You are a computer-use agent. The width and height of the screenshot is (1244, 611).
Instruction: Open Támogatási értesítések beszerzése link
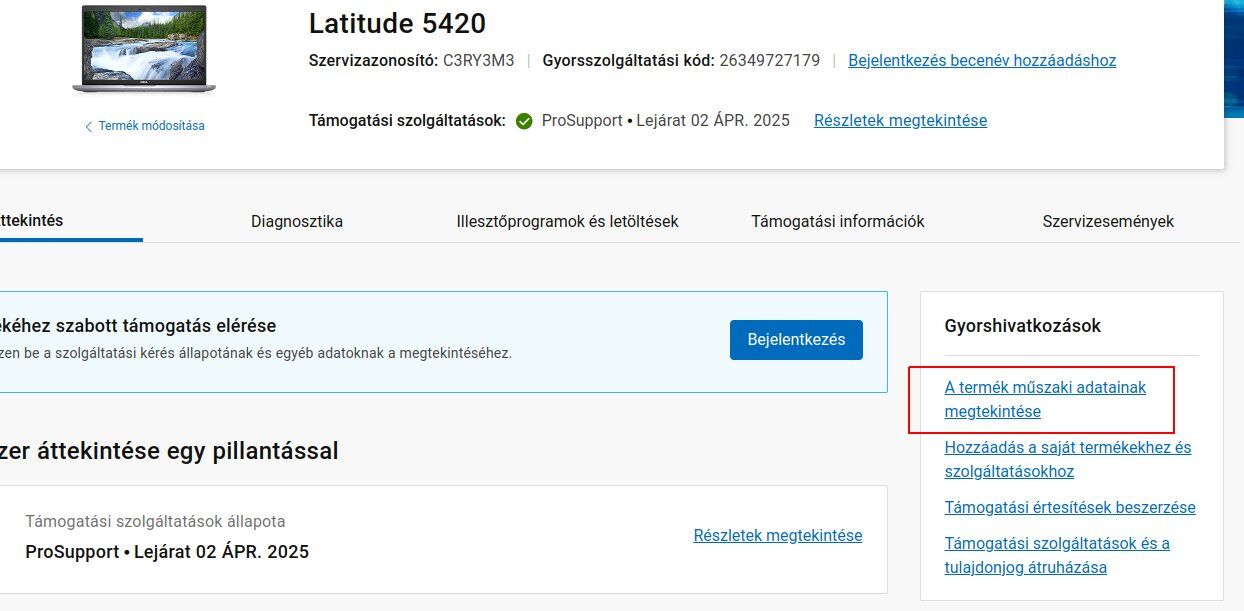click(x=1070, y=507)
